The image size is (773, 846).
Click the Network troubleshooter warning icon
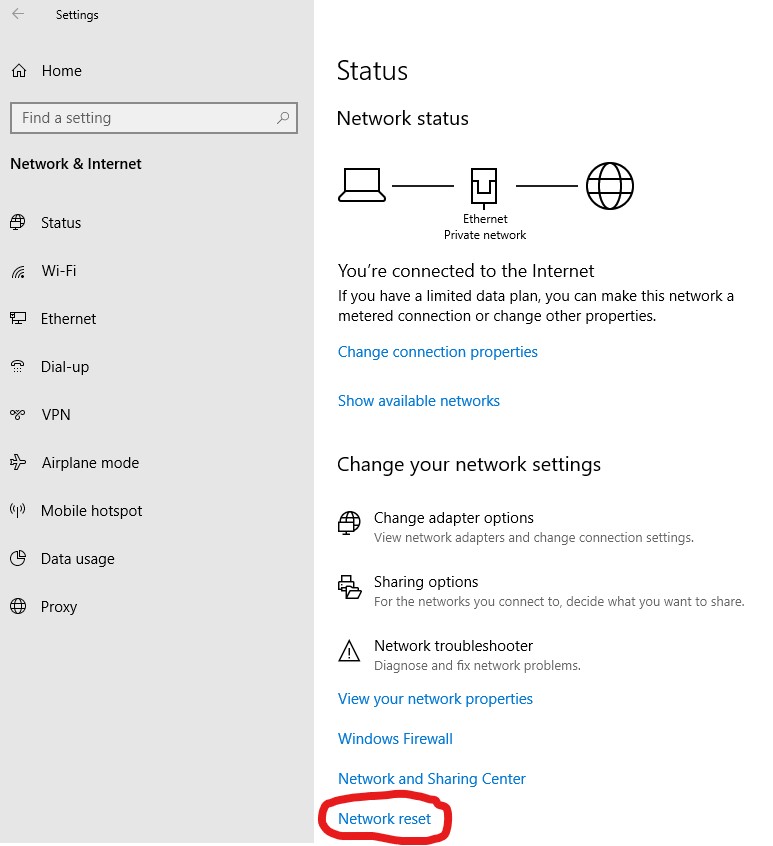pos(349,653)
